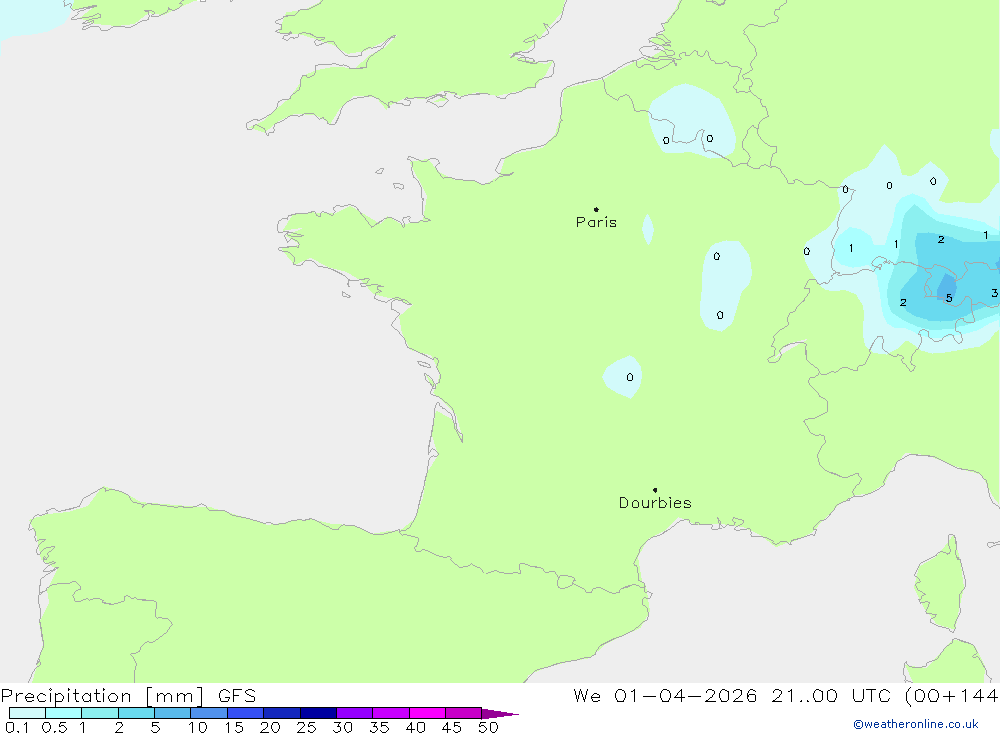Pick the magenta swatch between 45 and 50

pyautogui.click(x=463, y=713)
